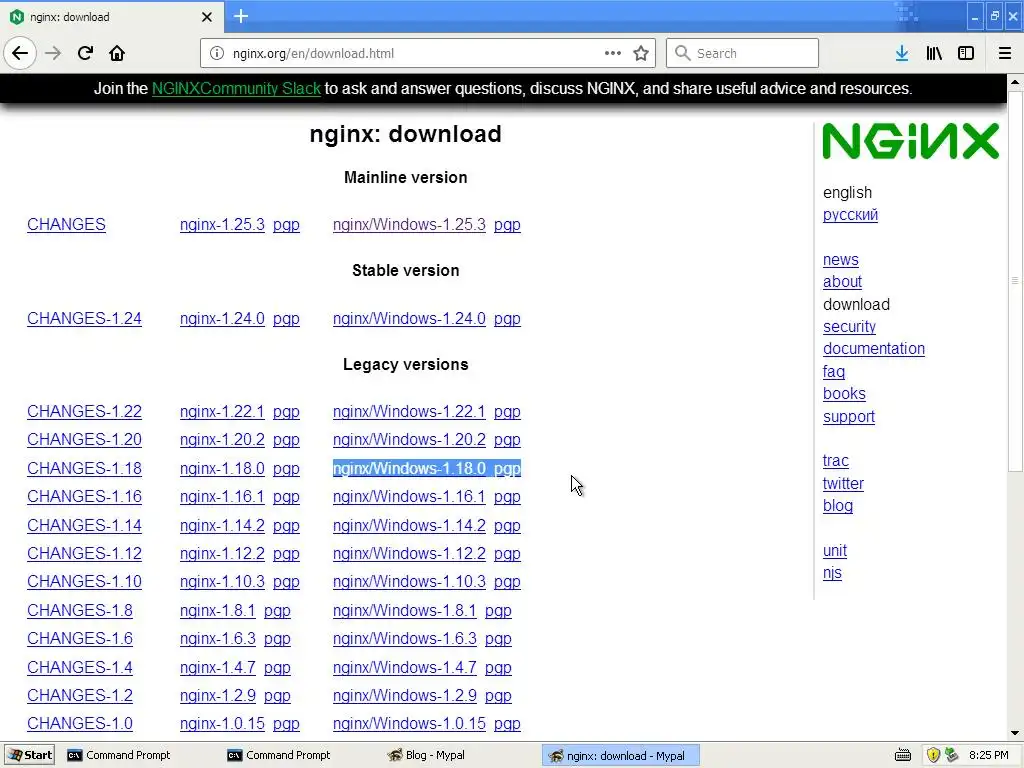
Task: Open the blog sidebar link
Action: click(837, 506)
